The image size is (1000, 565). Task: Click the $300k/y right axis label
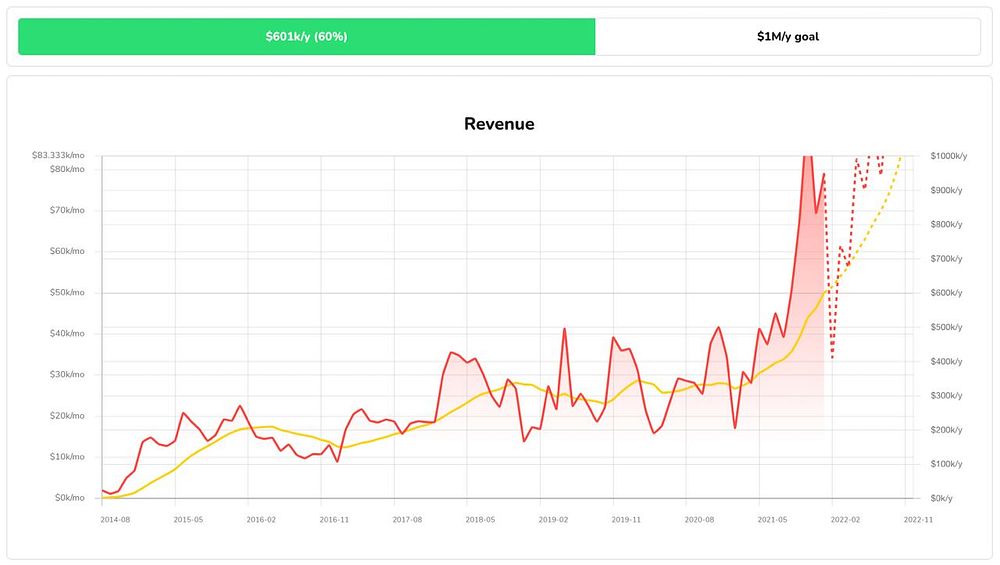(x=946, y=395)
